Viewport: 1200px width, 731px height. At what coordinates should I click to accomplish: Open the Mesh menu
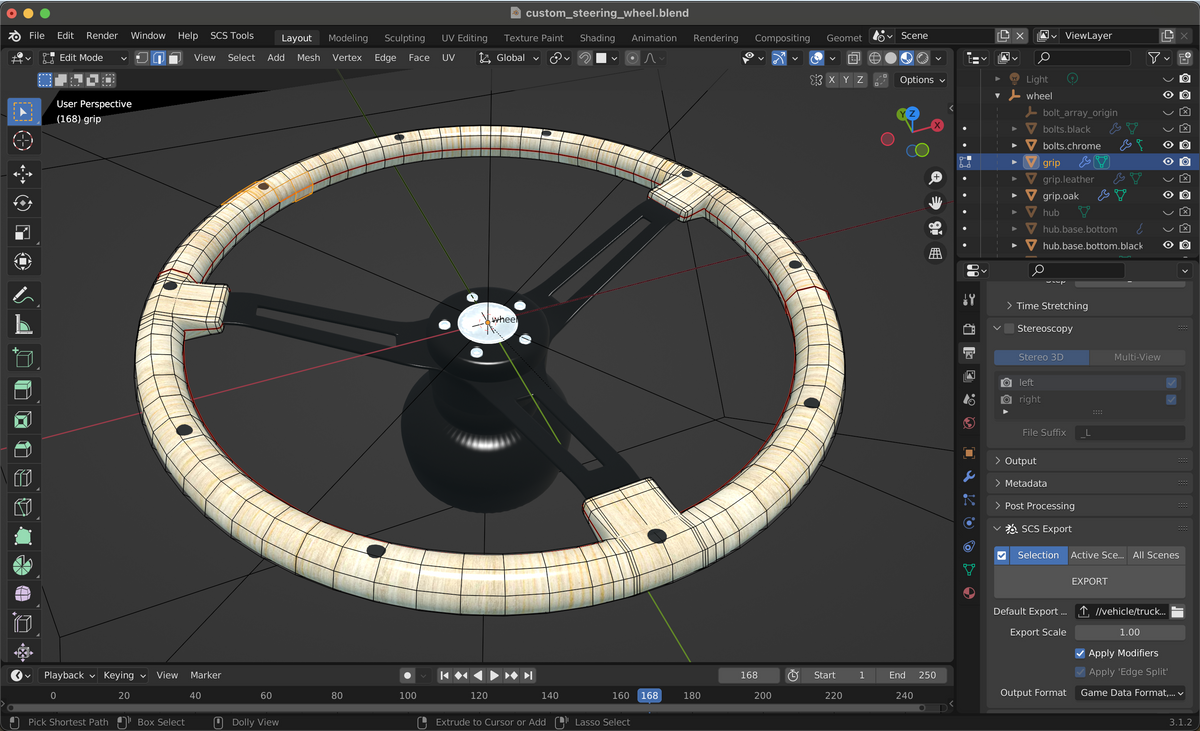308,58
